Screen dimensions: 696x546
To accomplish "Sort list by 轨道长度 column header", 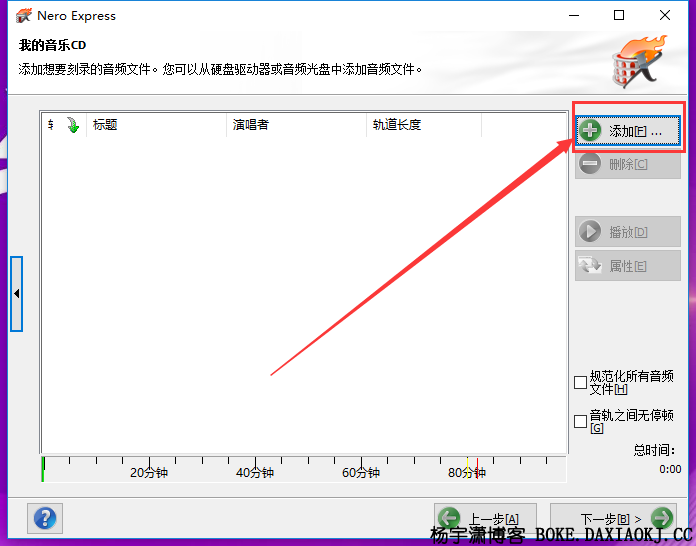I will pos(424,125).
